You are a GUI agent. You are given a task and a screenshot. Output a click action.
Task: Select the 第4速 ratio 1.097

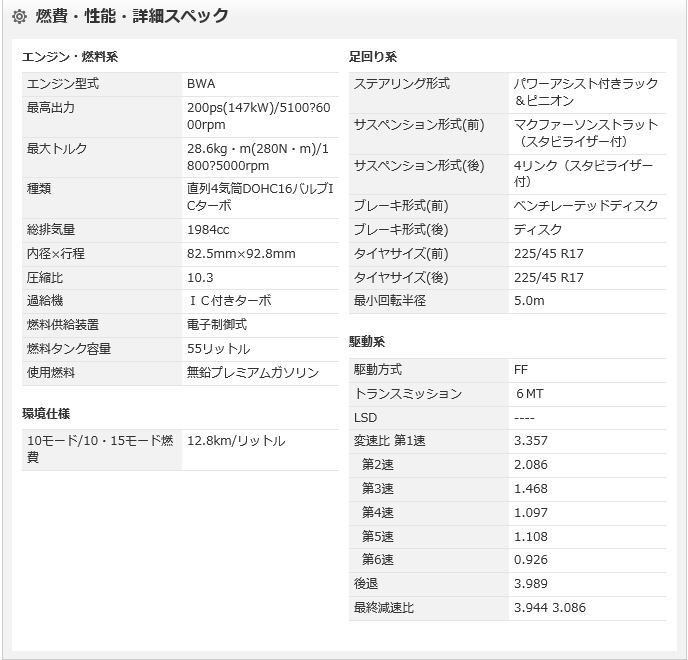530,513
